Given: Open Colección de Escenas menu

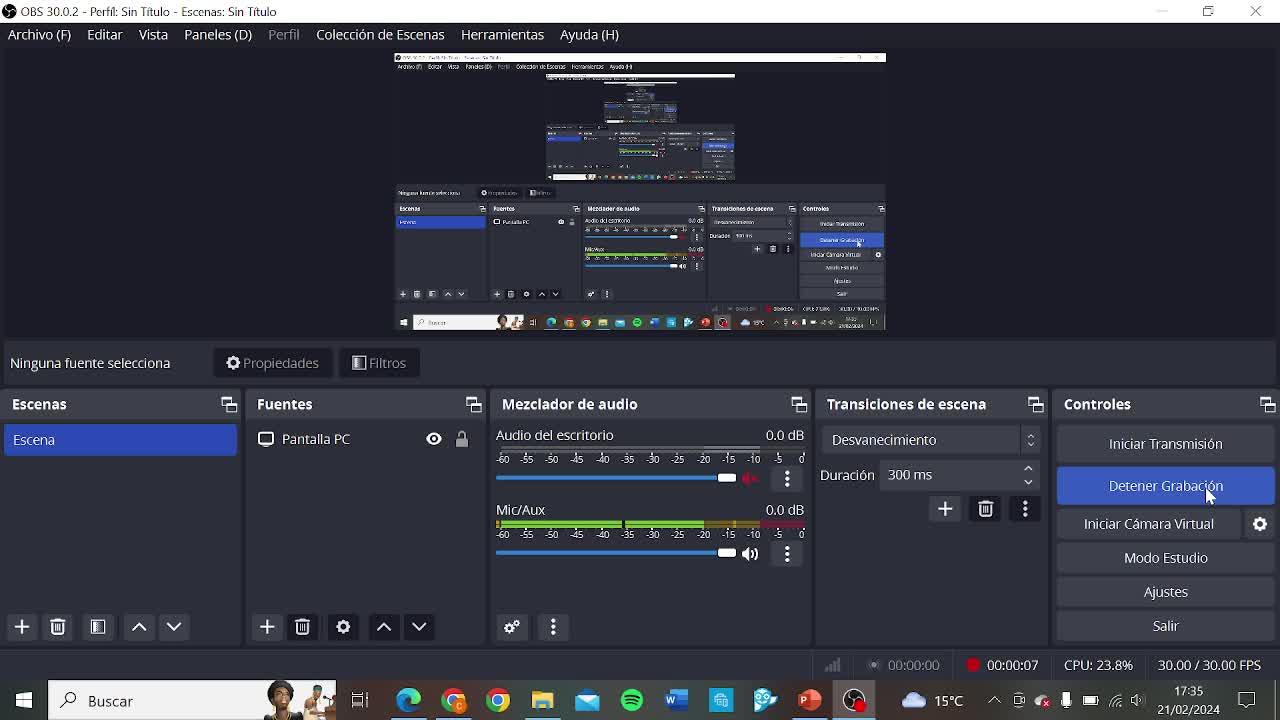Looking at the screenshot, I should pyautogui.click(x=380, y=35).
